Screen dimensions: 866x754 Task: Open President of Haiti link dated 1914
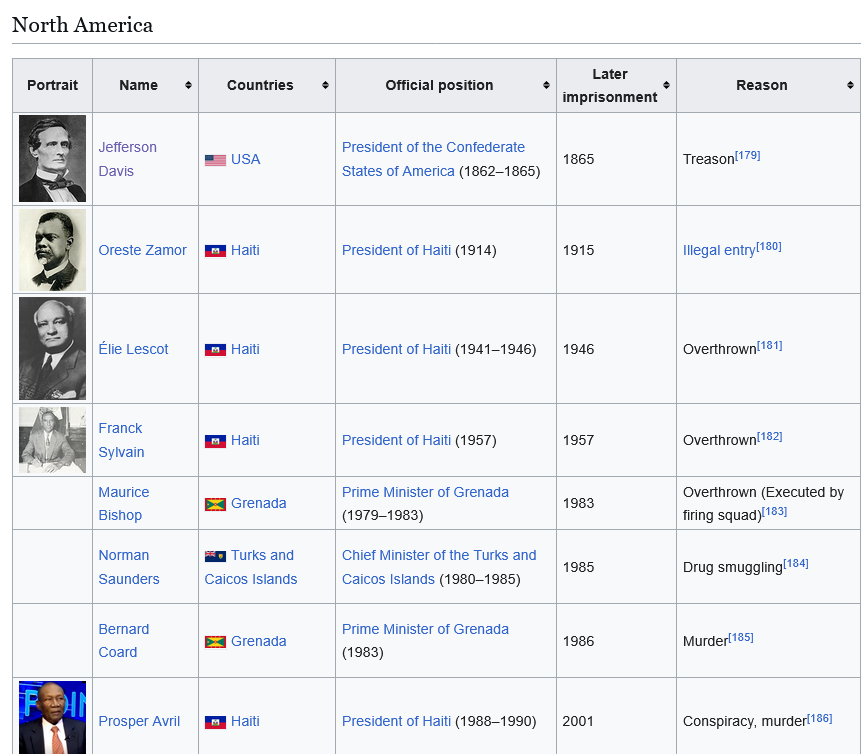click(x=397, y=250)
